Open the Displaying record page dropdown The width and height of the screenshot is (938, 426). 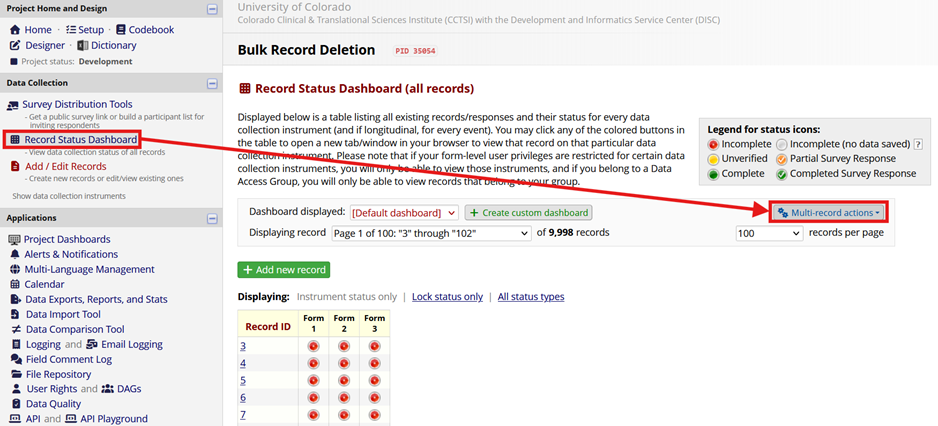point(431,233)
